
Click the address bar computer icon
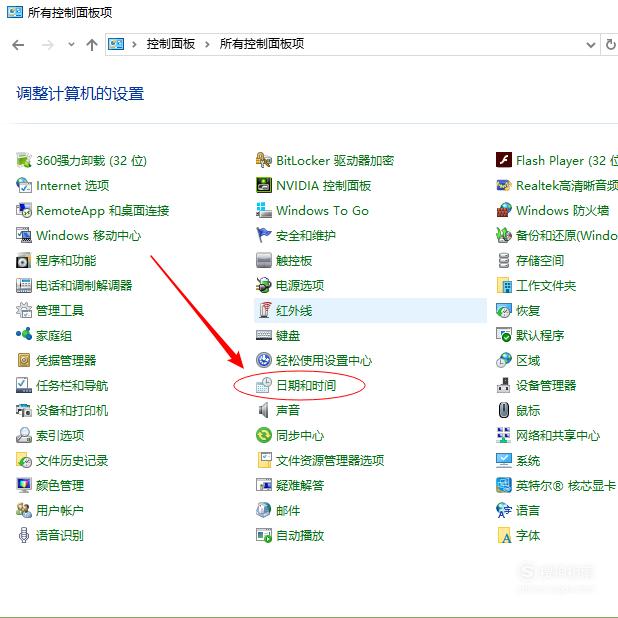[x=116, y=44]
